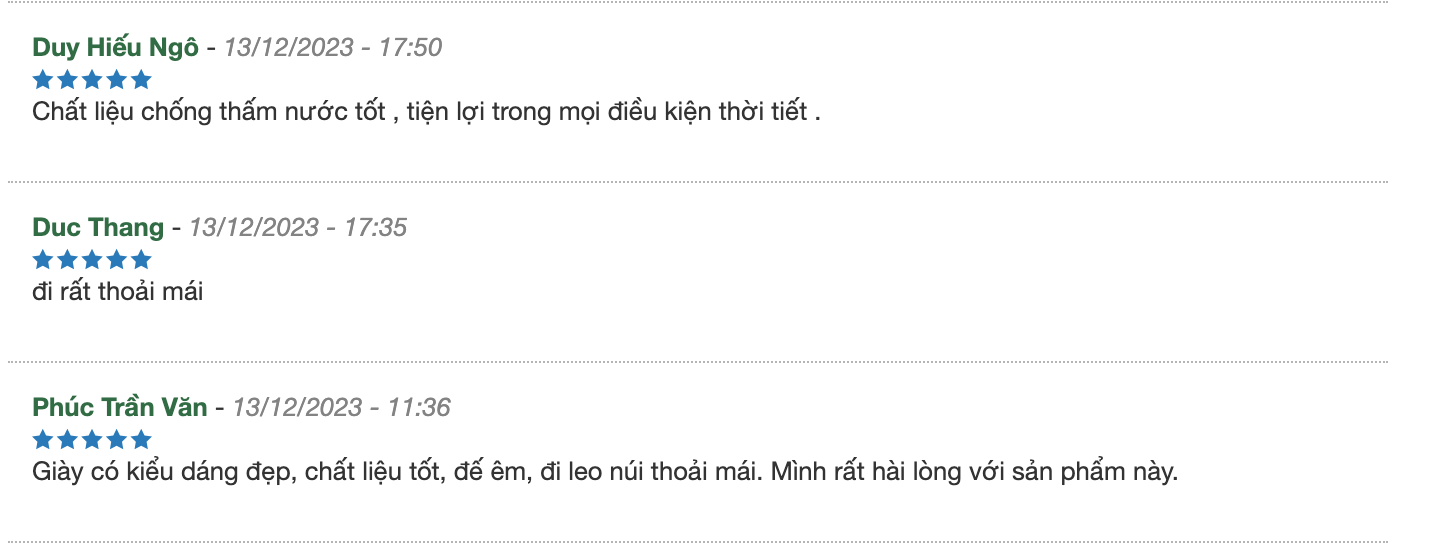
Task: Click third star of Phúc Trần Văn's rating
Action: pos(92,440)
